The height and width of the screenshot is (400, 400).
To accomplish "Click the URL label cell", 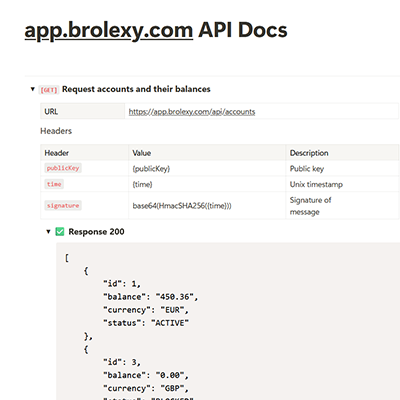I will (83, 111).
